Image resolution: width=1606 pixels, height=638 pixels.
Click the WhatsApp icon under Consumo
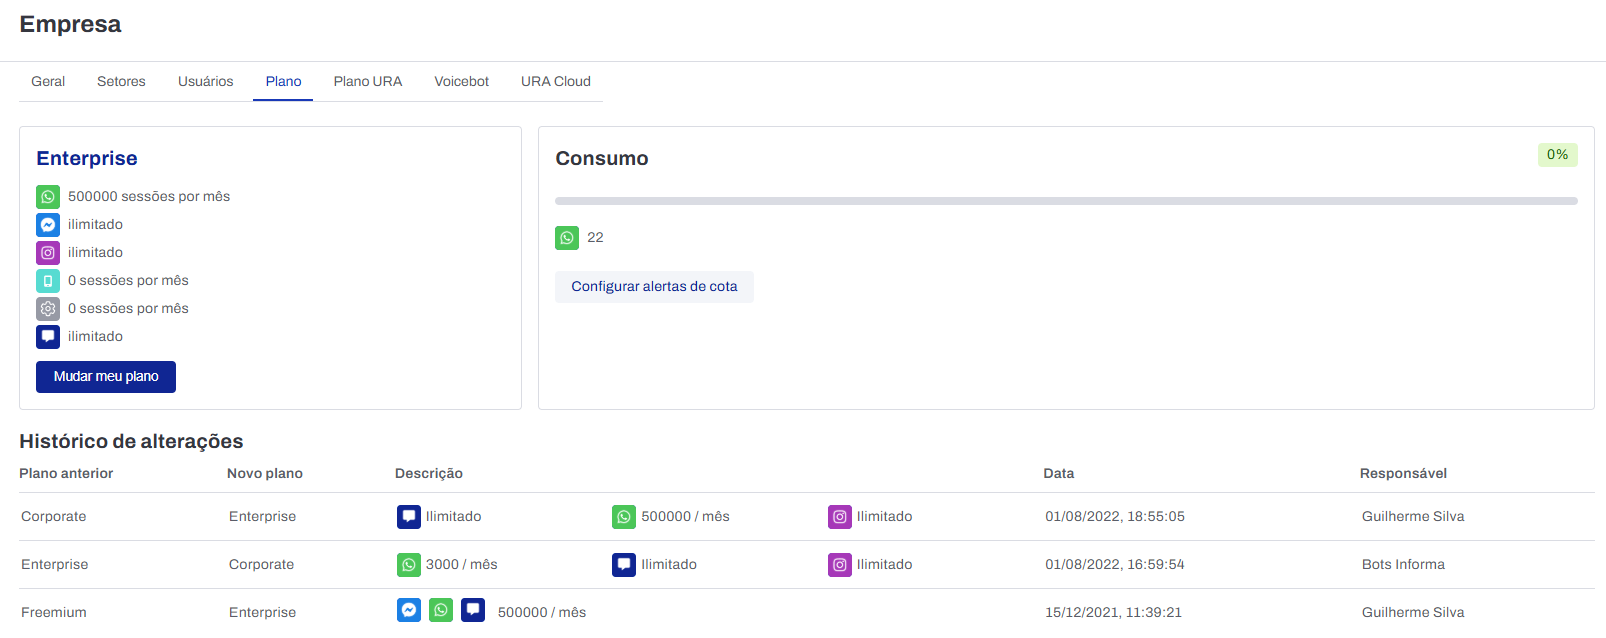coord(567,238)
